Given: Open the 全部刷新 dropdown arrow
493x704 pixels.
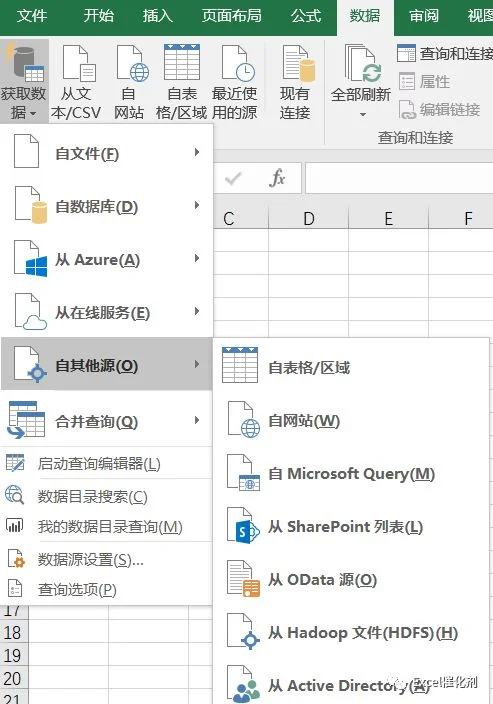Looking at the screenshot, I should [362, 115].
